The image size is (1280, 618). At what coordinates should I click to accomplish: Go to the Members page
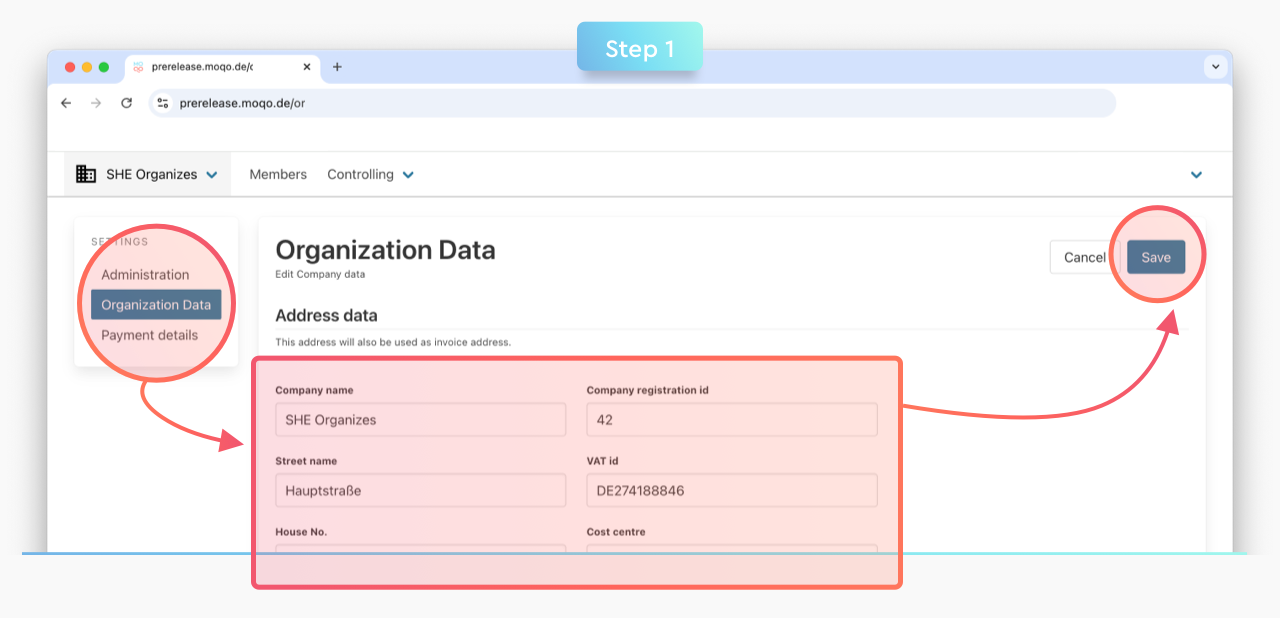[278, 174]
